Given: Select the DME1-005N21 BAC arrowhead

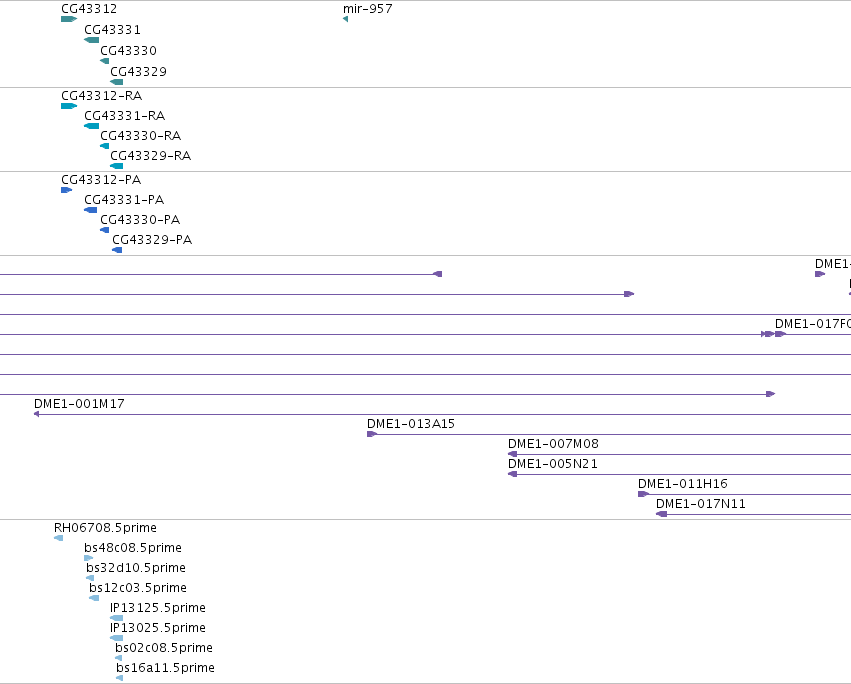Looking at the screenshot, I should pos(512,474).
